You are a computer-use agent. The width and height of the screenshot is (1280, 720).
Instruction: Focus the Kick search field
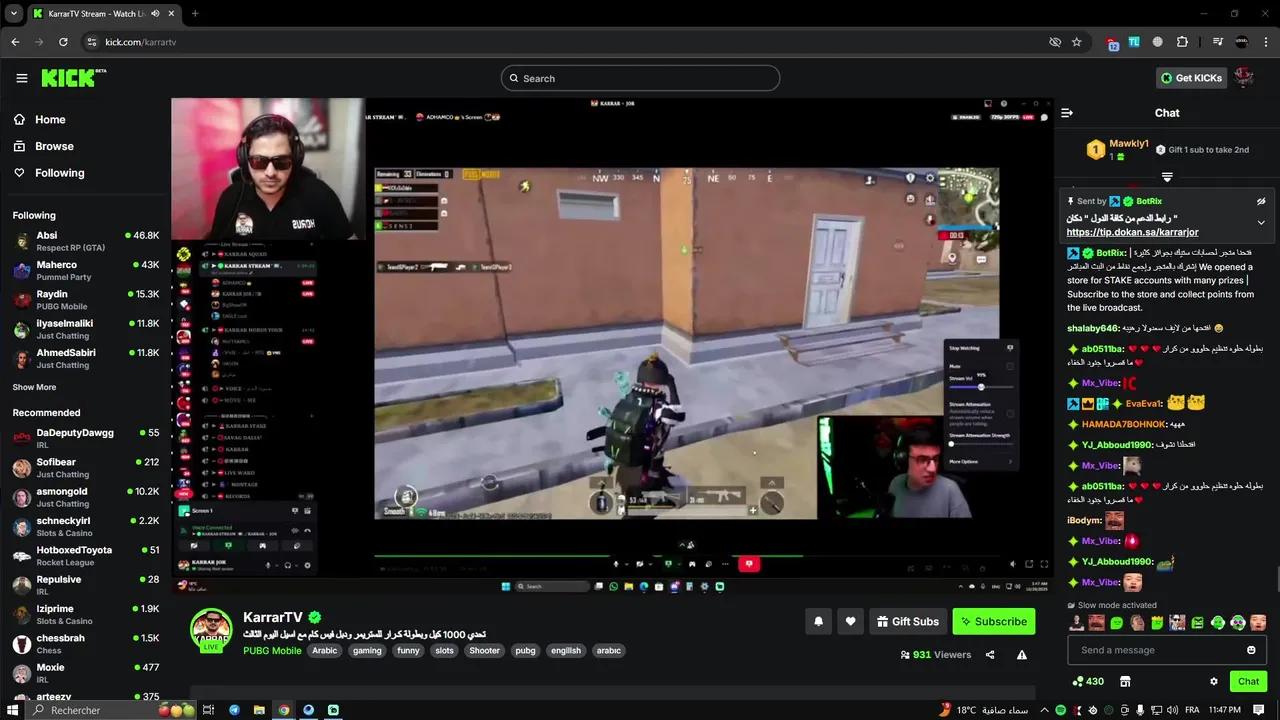(640, 78)
